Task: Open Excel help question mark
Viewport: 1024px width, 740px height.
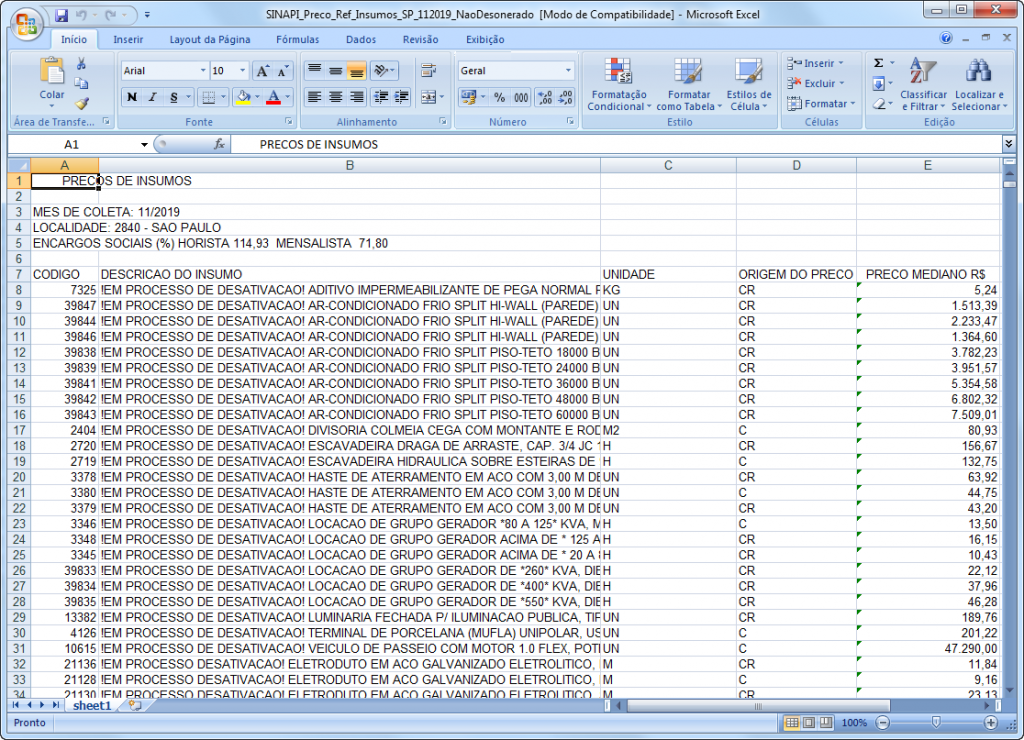Action: coord(946,38)
